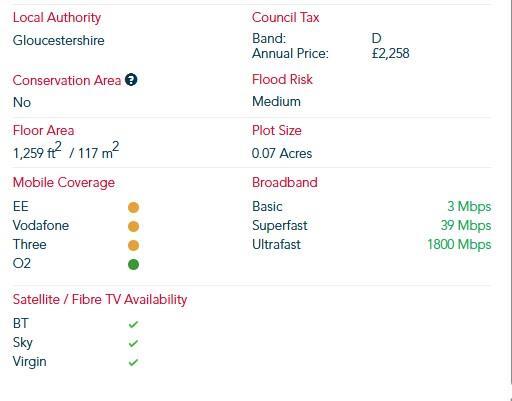The image size is (512, 401).
Task: Select the Mobile Coverage heading
Action: coord(64,183)
